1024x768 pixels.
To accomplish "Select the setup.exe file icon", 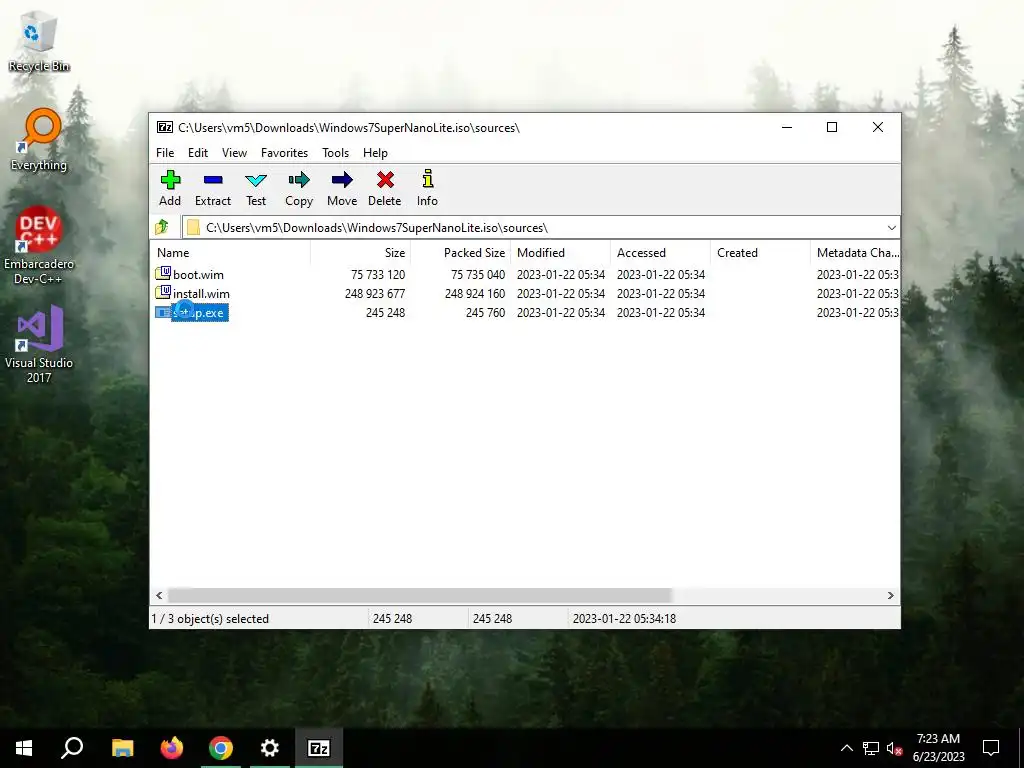I will pyautogui.click(x=163, y=312).
